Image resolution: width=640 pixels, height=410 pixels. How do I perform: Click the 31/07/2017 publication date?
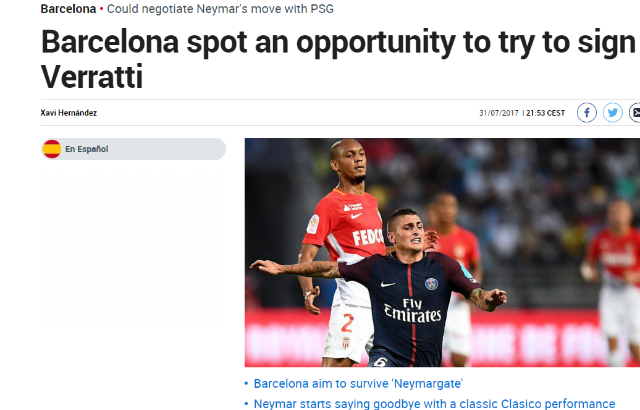498,113
